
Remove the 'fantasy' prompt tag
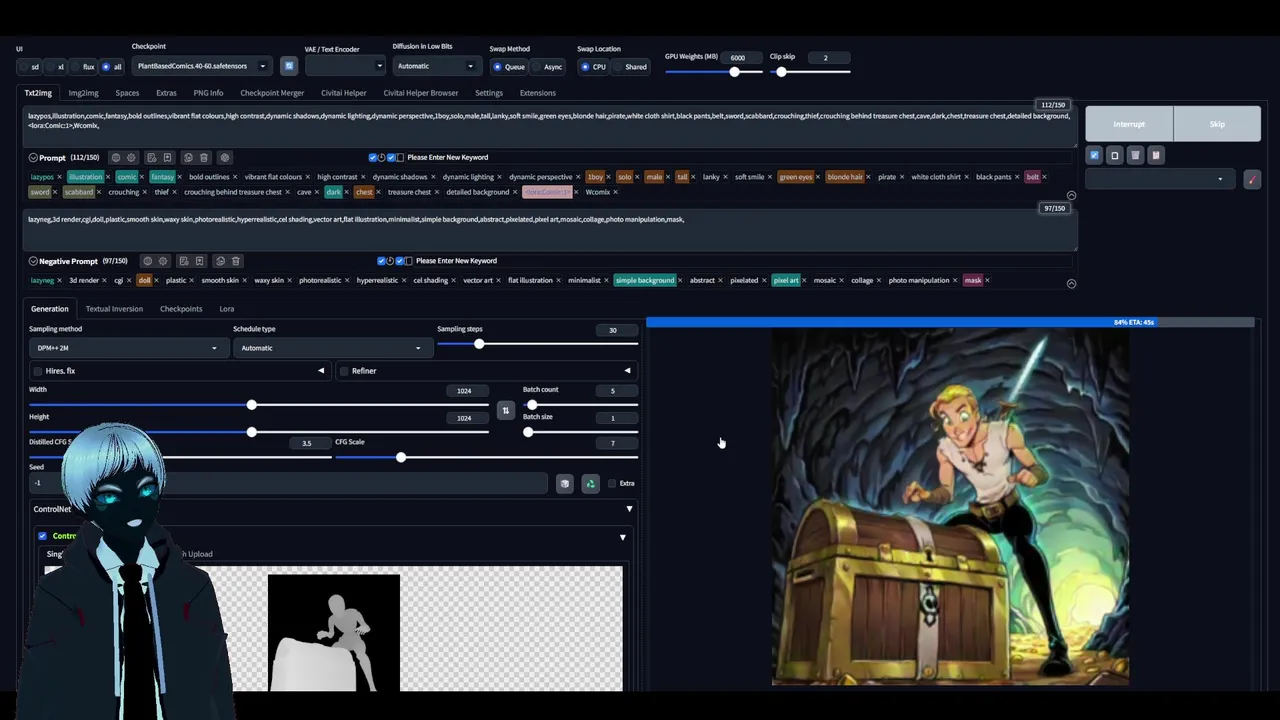point(180,177)
